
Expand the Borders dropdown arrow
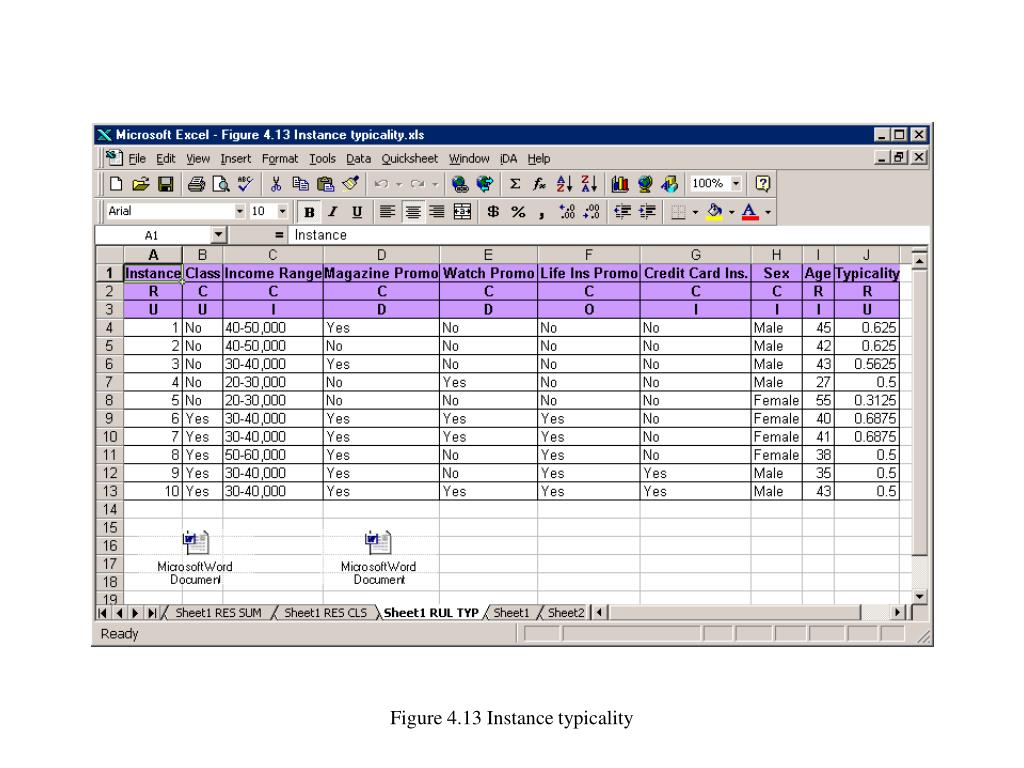[695, 212]
